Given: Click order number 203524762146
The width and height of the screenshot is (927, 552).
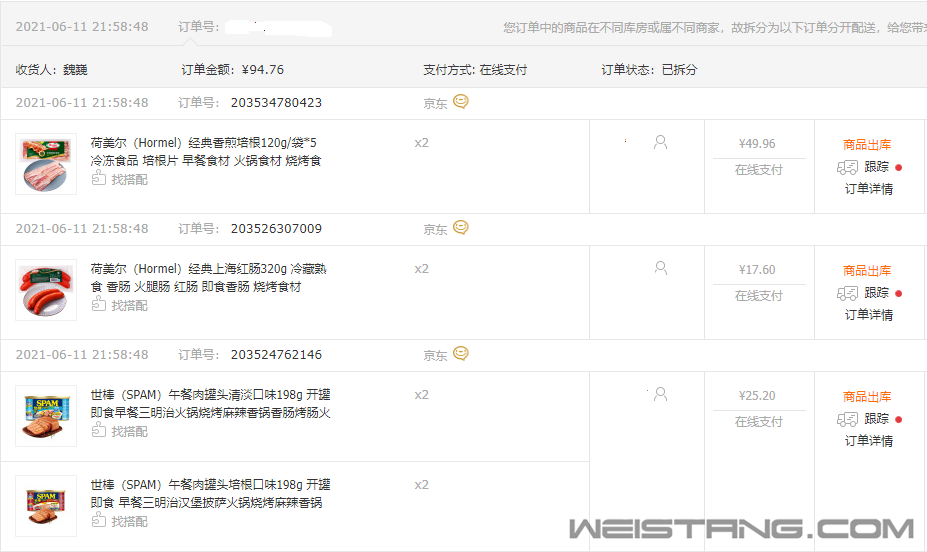Looking at the screenshot, I should (x=276, y=354).
